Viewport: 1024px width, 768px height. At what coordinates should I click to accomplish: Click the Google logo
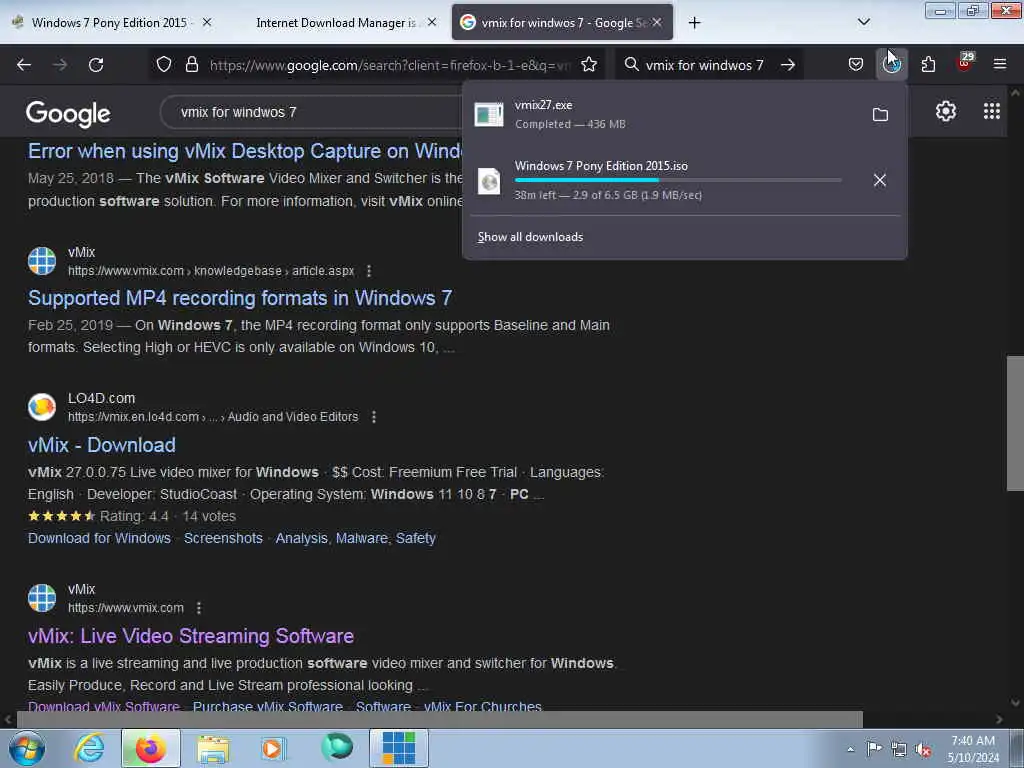click(x=68, y=113)
